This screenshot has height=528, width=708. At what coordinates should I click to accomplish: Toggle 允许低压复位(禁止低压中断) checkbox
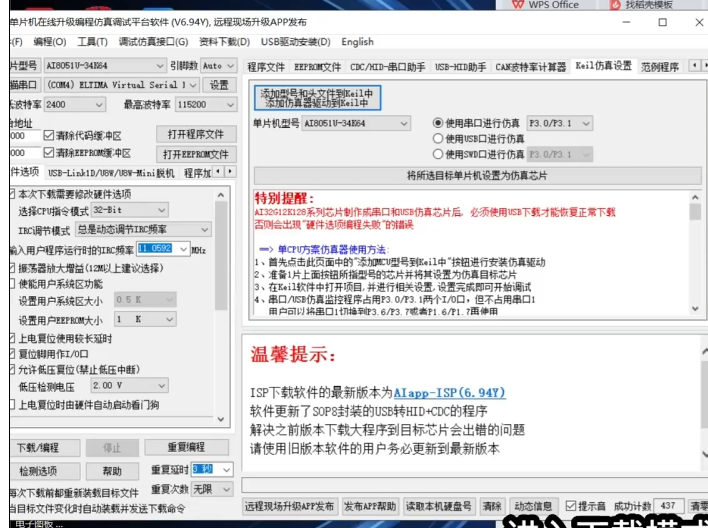12,369
